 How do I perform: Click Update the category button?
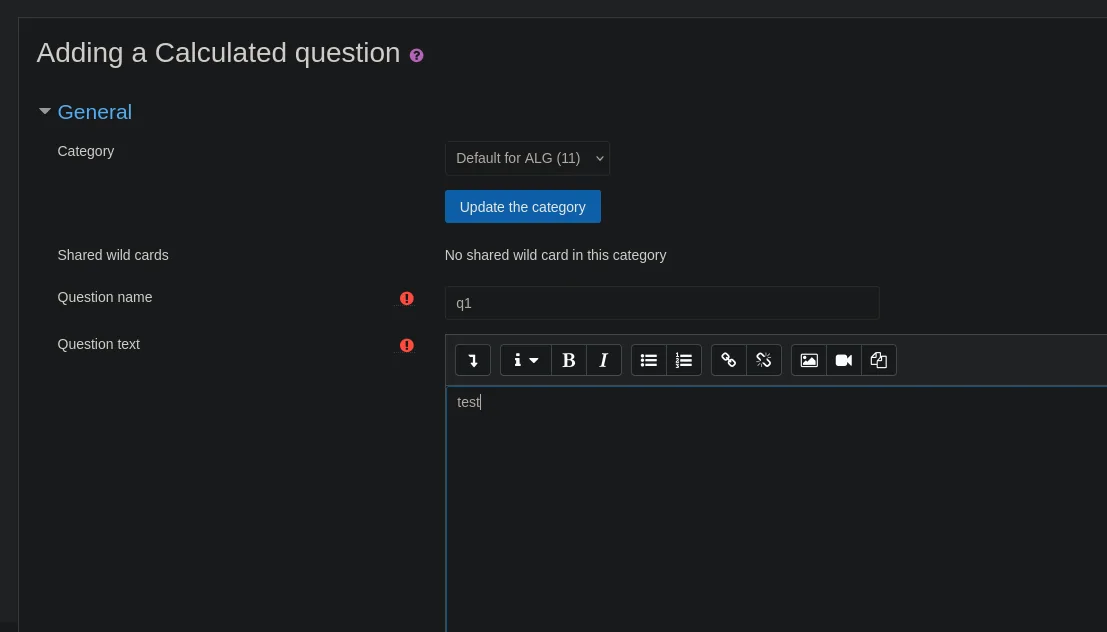click(522, 207)
